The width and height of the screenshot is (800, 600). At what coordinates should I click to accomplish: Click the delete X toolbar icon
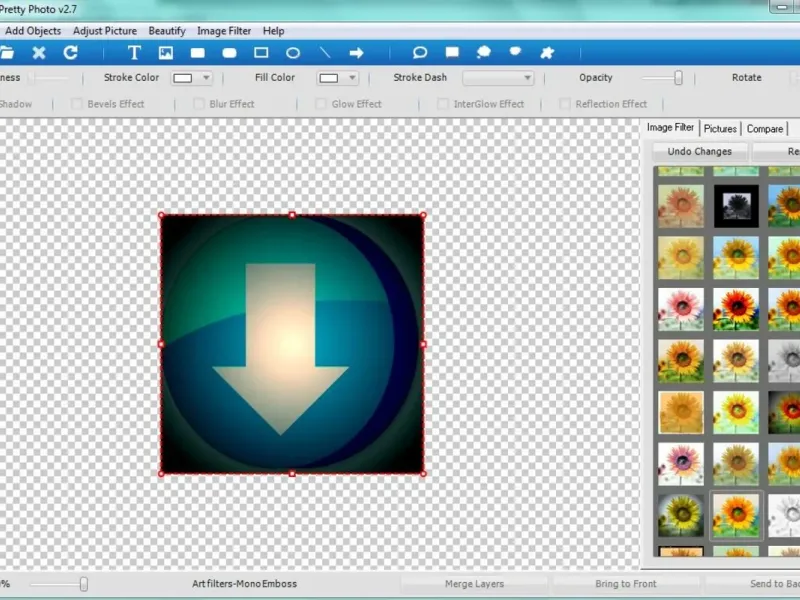coord(39,53)
